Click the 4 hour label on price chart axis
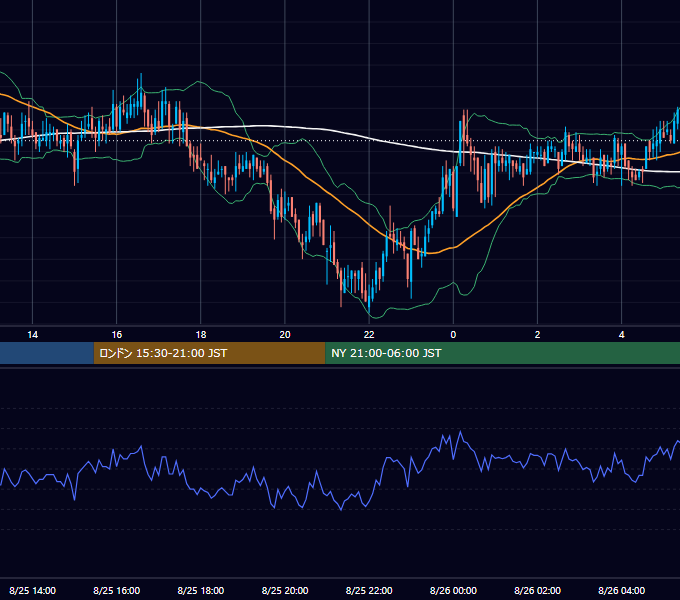Image resolution: width=680 pixels, height=600 pixels. tap(621, 335)
